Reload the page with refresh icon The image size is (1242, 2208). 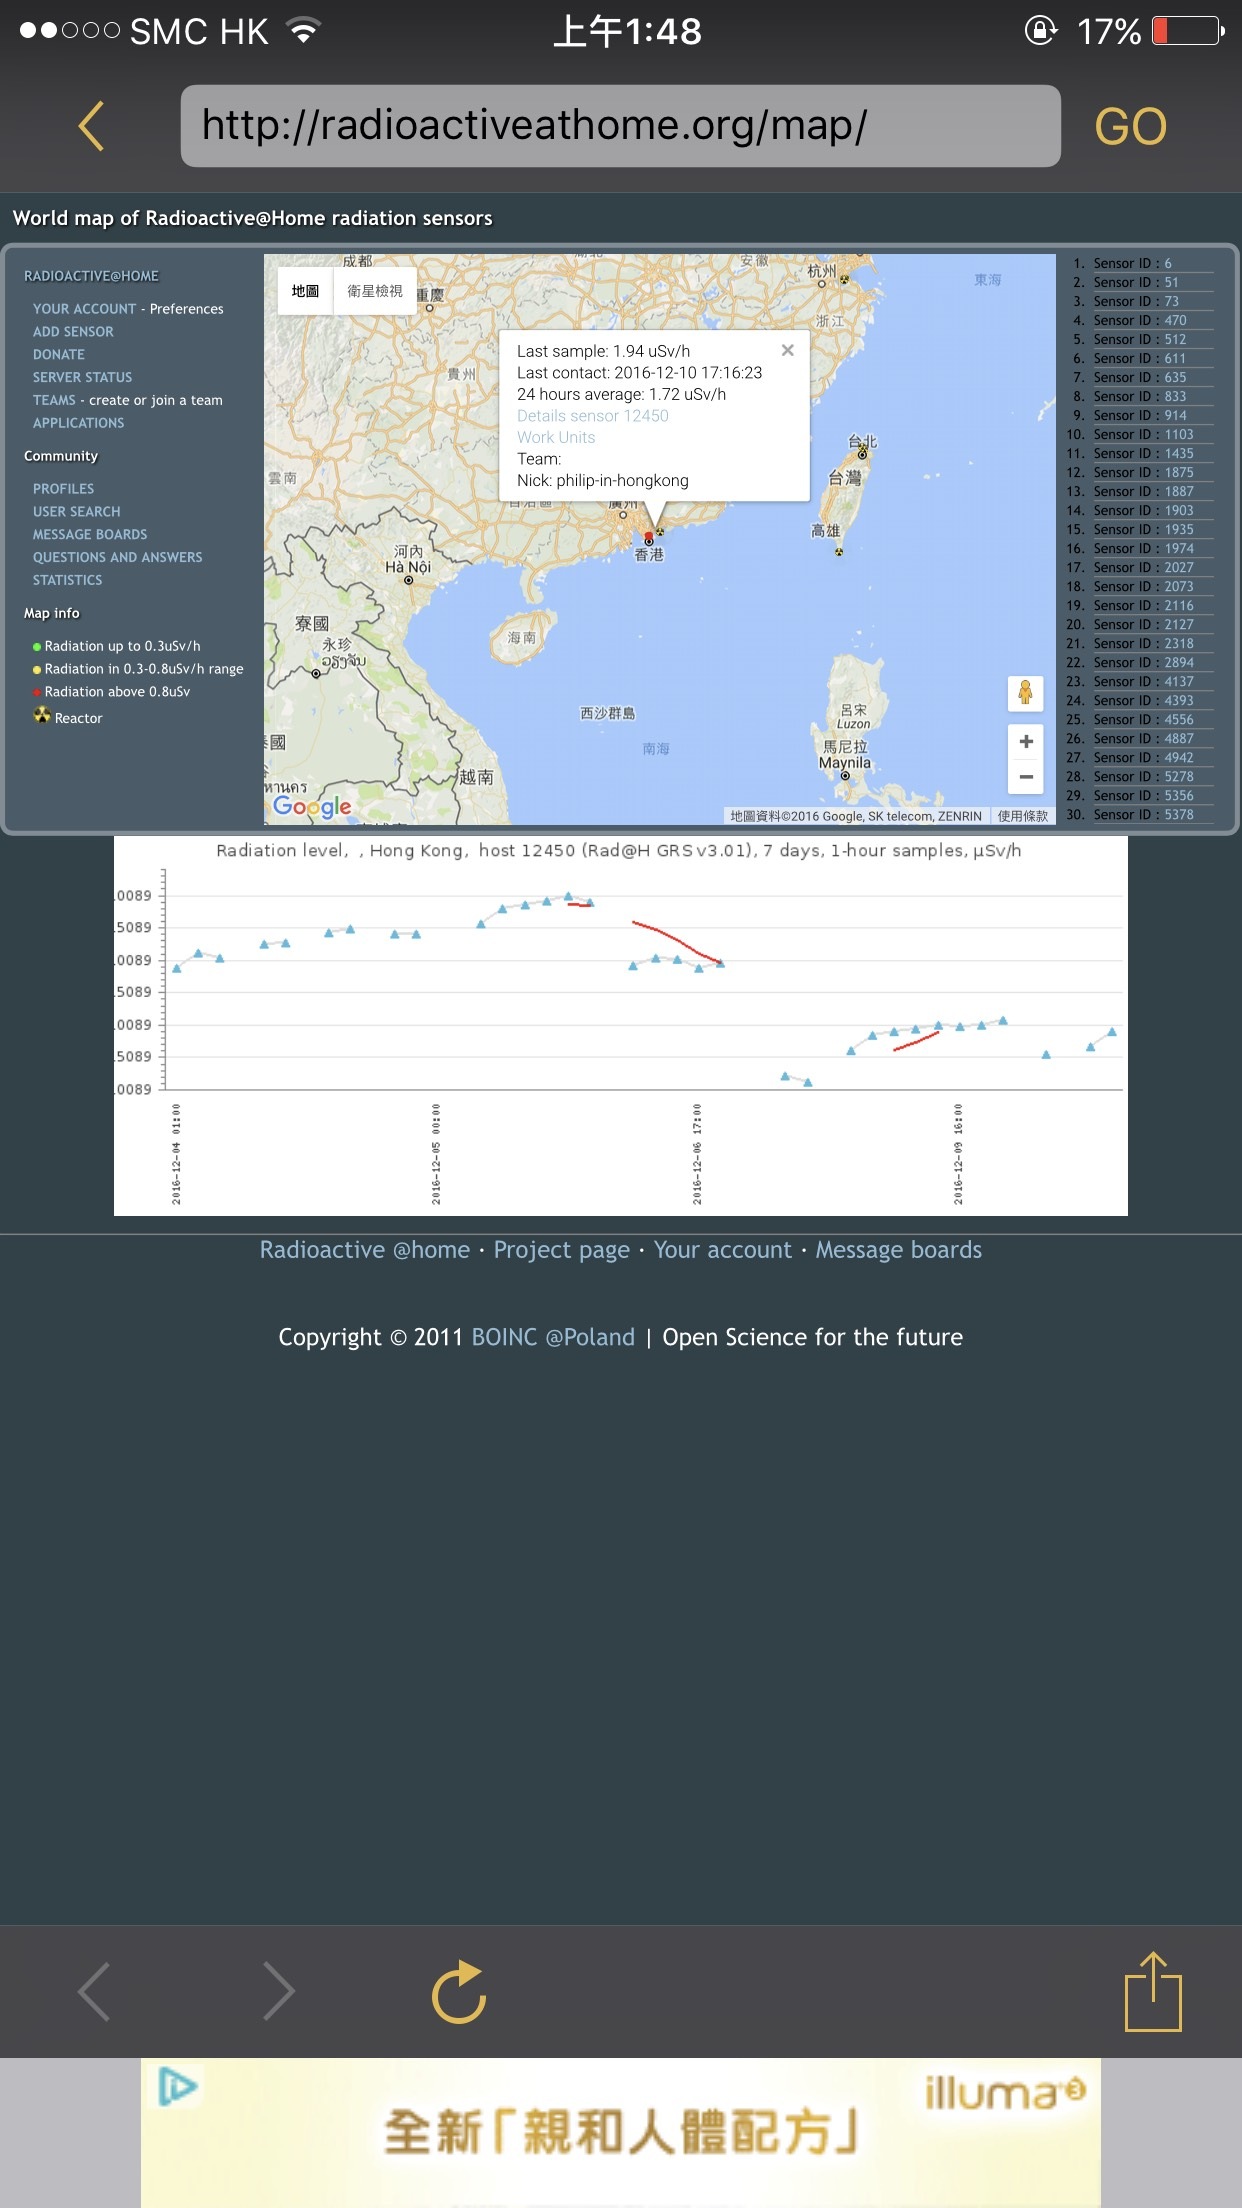pyautogui.click(x=459, y=1991)
